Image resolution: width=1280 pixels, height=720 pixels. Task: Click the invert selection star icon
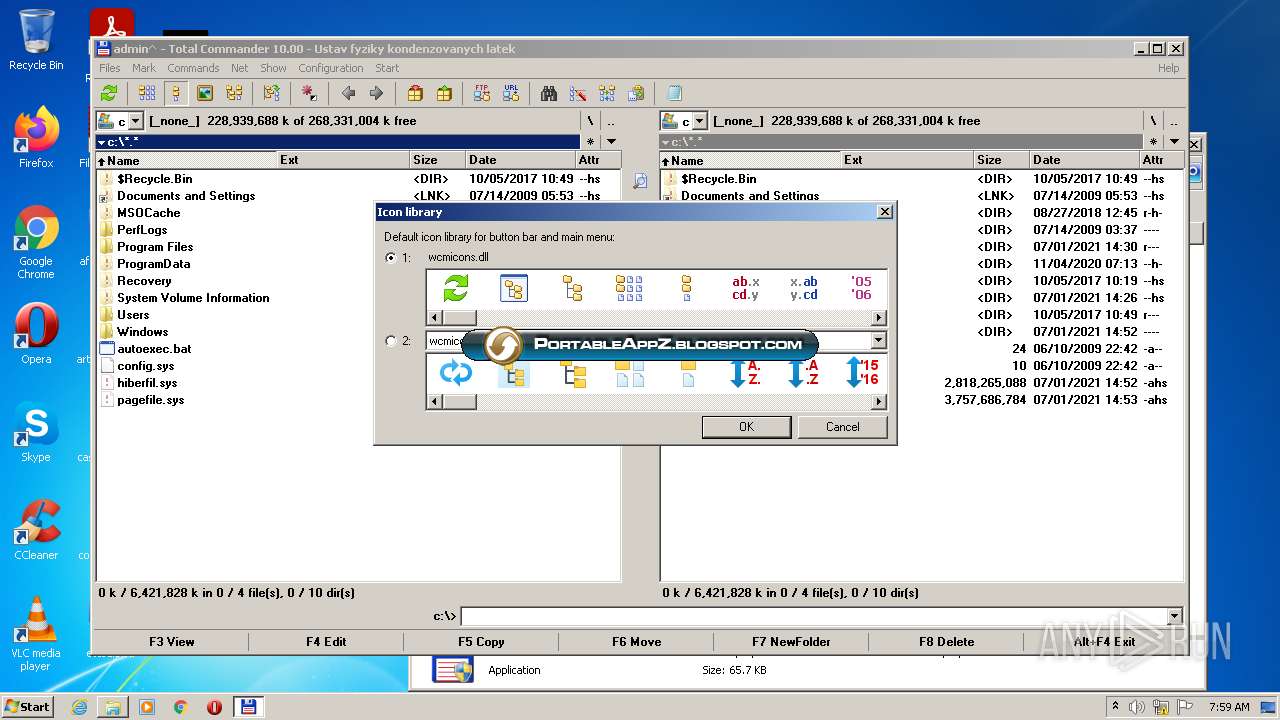[310, 93]
